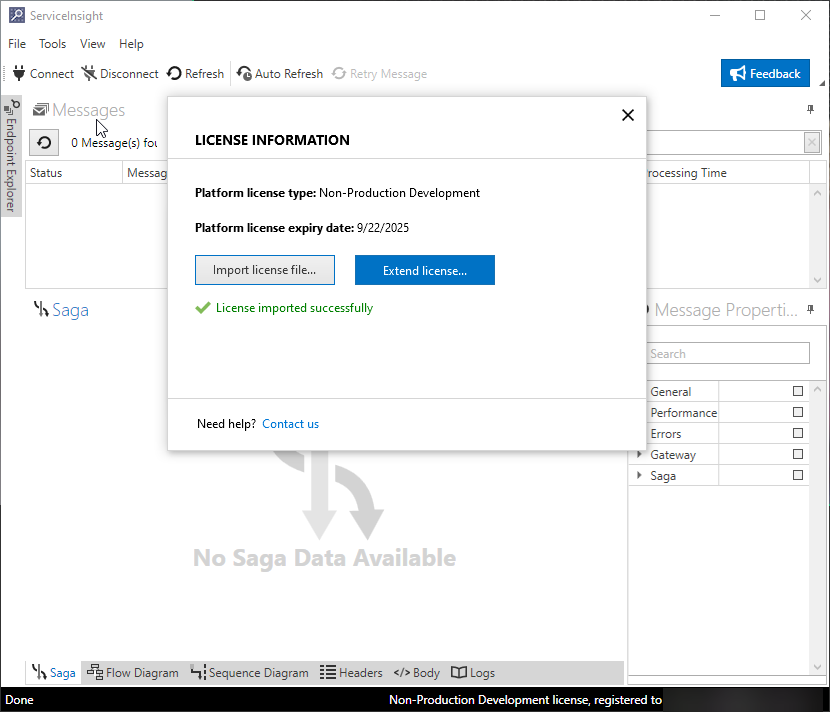Viewport: 830px width, 712px height.
Task: Open the Tools menu
Action: point(52,44)
